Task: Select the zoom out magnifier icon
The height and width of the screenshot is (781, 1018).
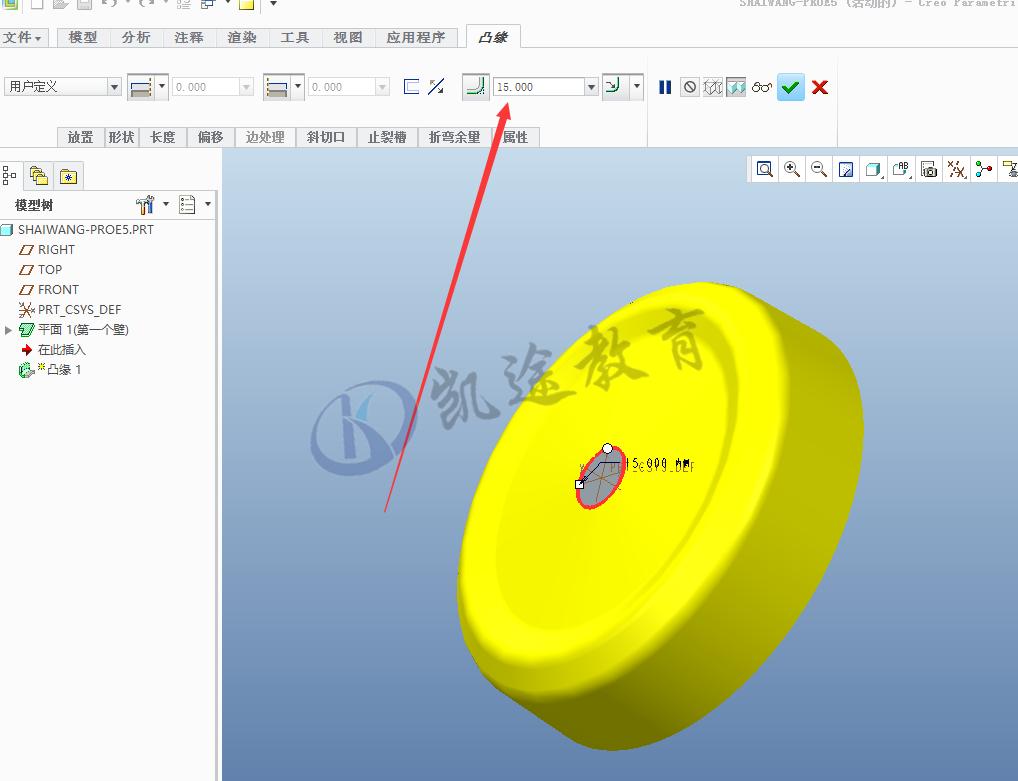Action: click(x=817, y=169)
